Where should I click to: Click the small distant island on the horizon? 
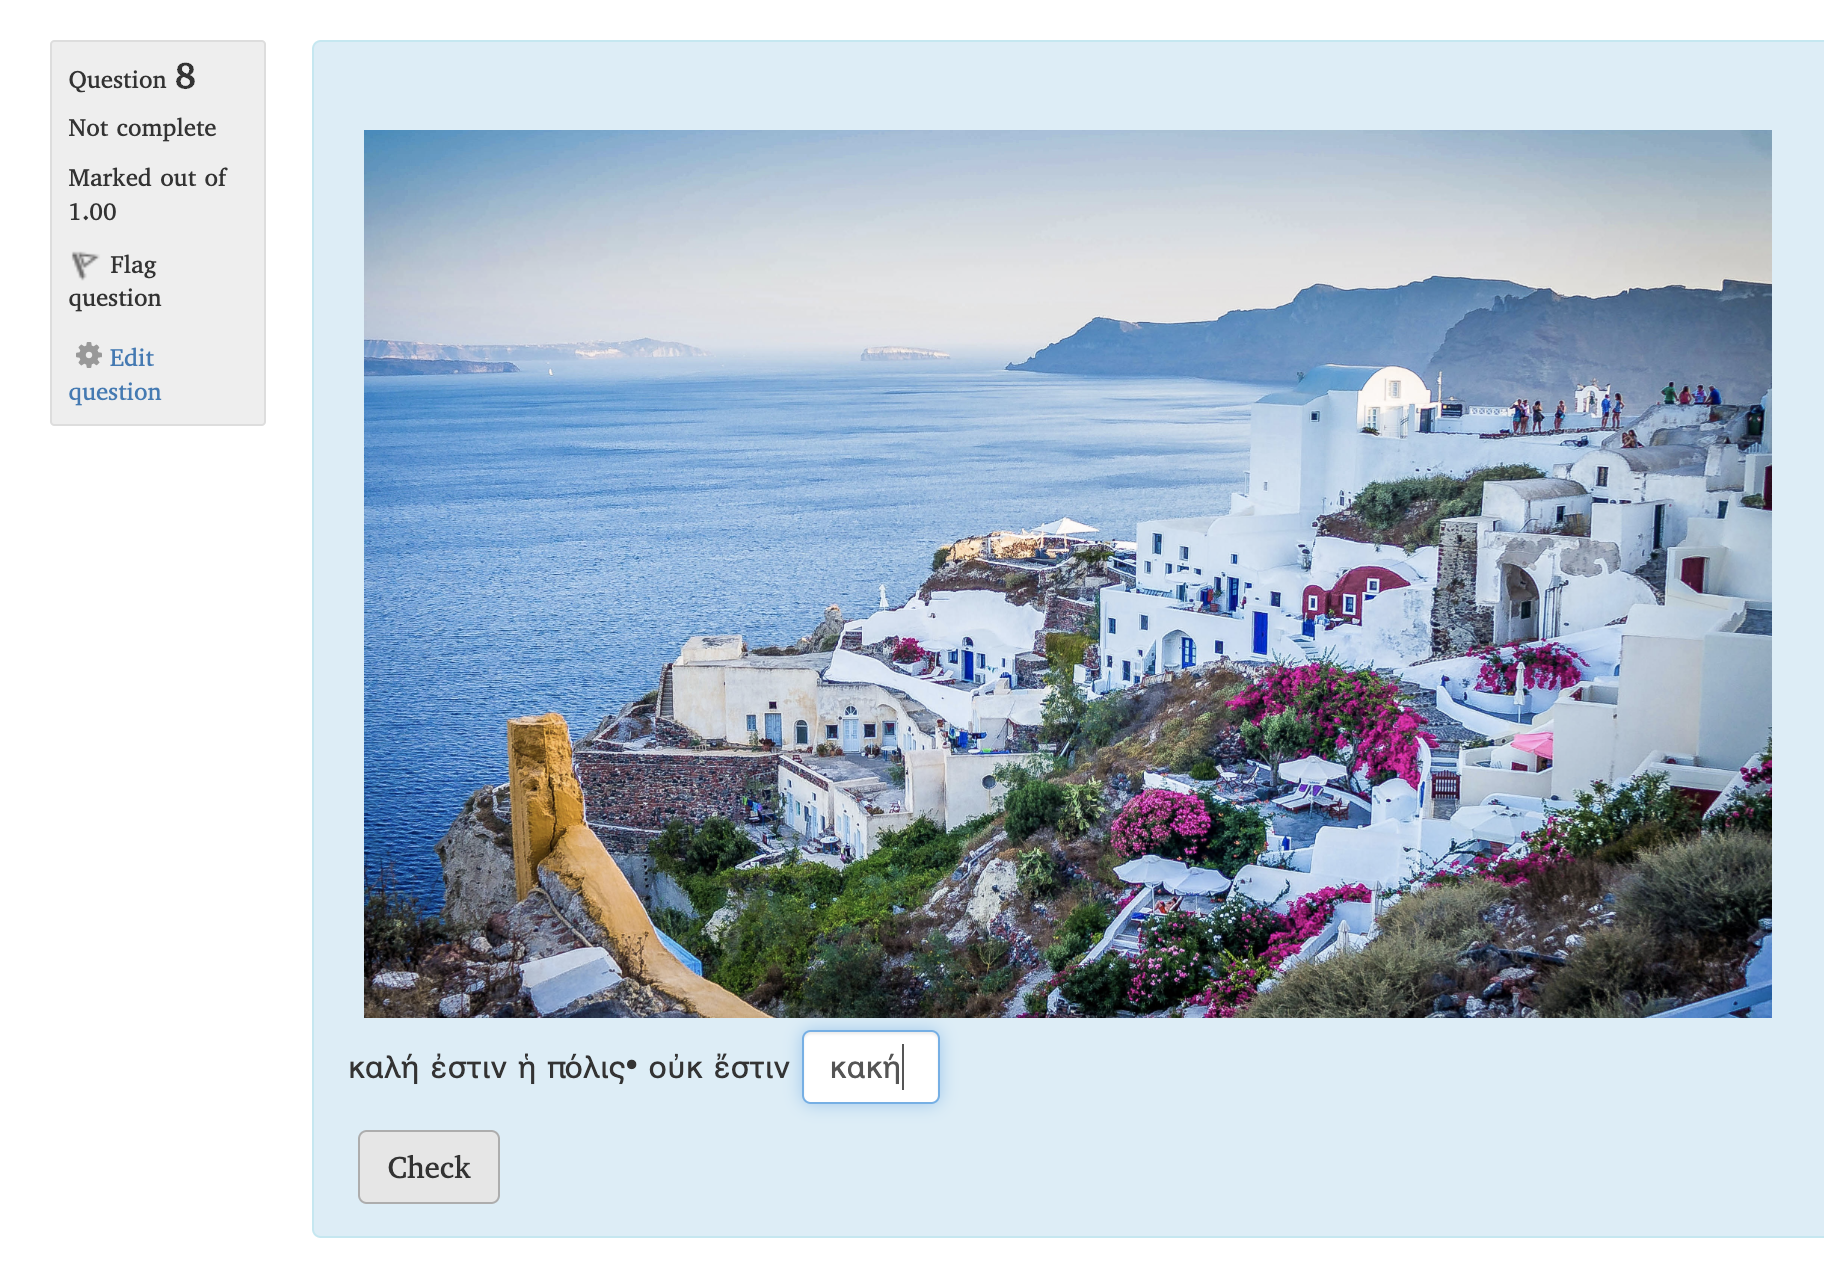[904, 353]
